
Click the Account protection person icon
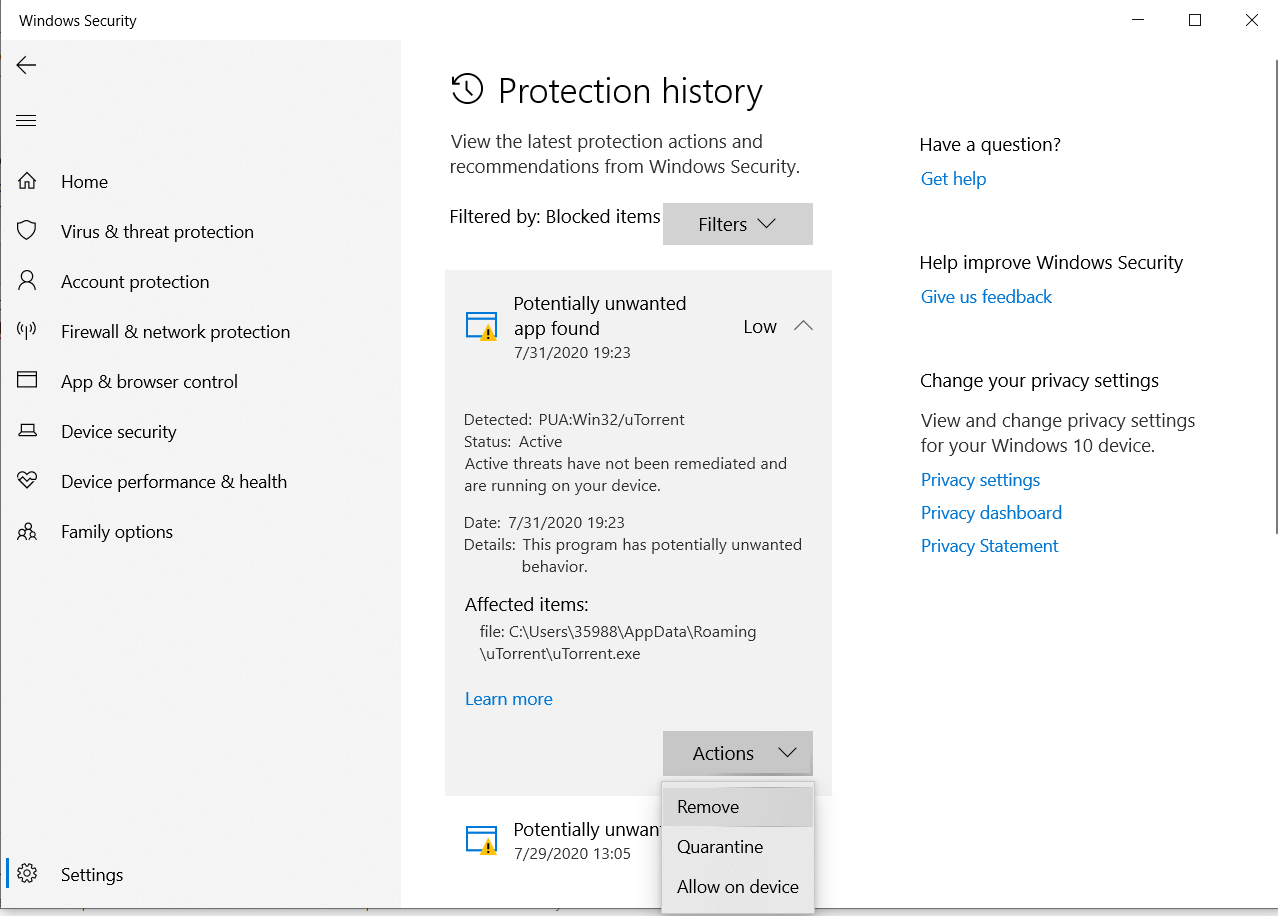coord(27,281)
